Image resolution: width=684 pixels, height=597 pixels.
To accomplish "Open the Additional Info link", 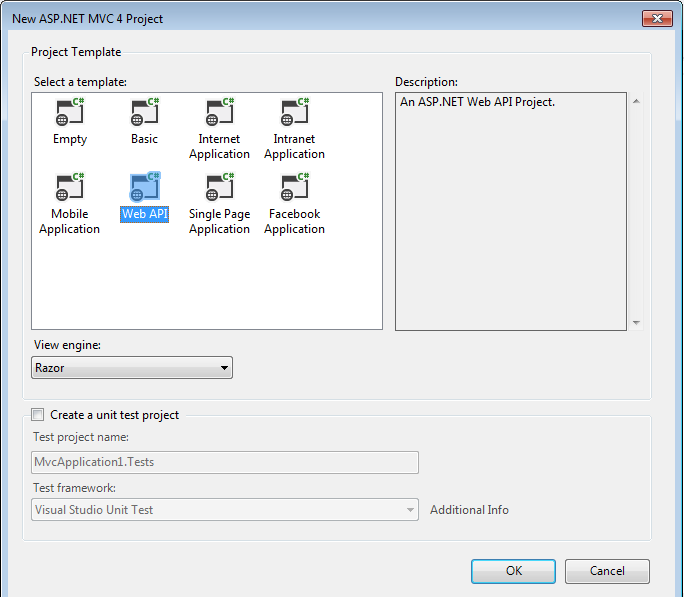I will coord(469,510).
